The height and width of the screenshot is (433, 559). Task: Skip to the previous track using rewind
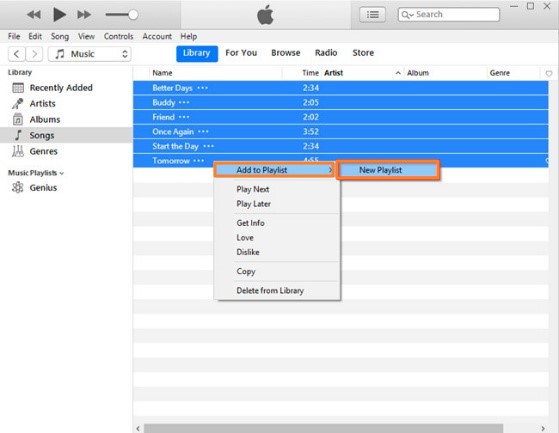(x=34, y=15)
